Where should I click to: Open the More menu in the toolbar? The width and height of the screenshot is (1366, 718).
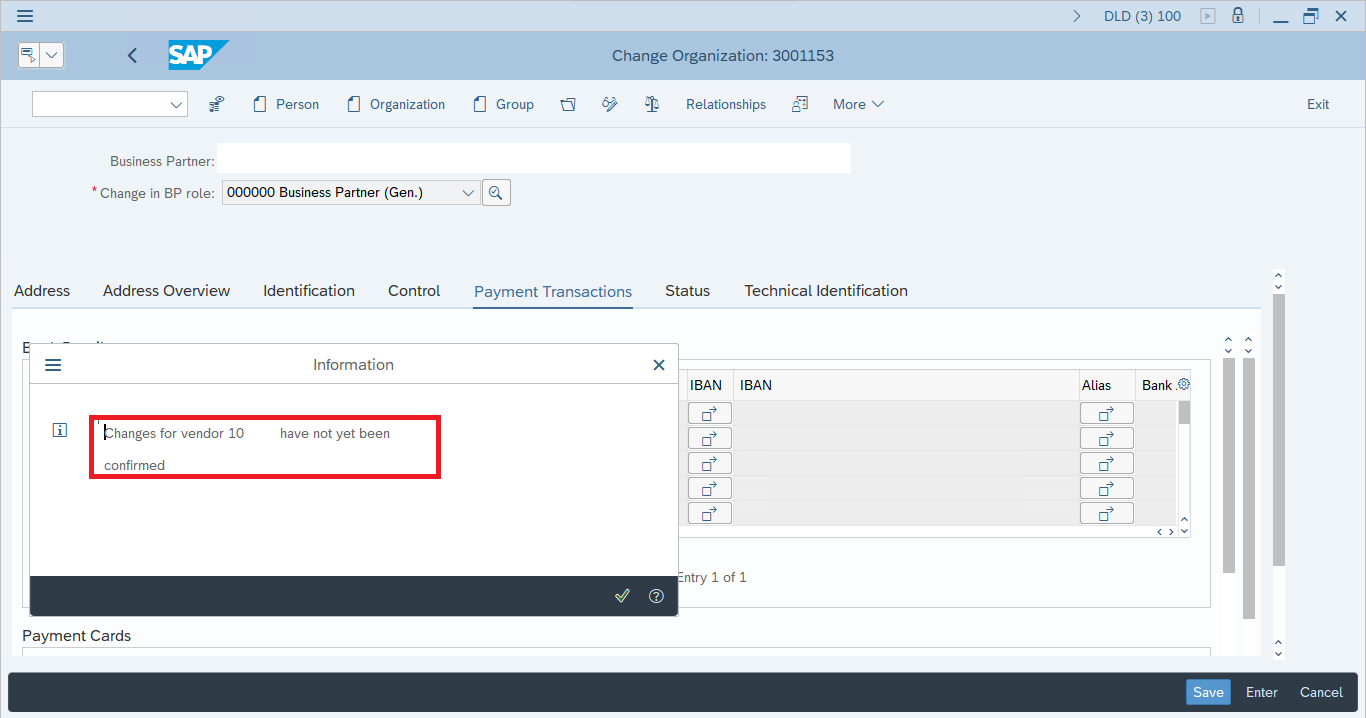pyautogui.click(x=858, y=104)
